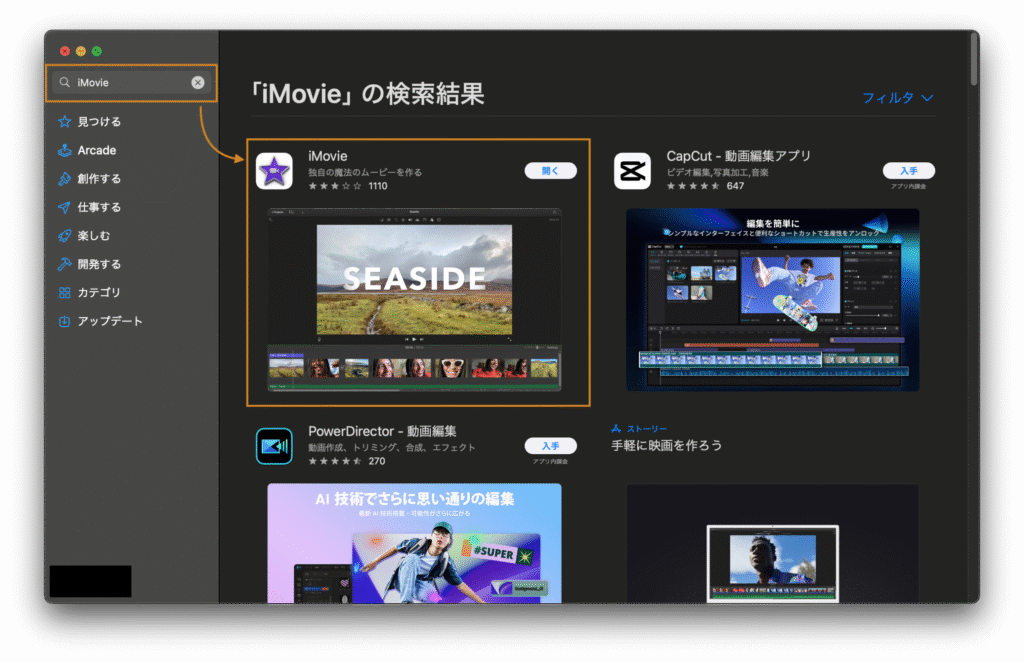The width and height of the screenshot is (1024, 662).
Task: Click the iMovie app icon
Action: click(x=274, y=171)
